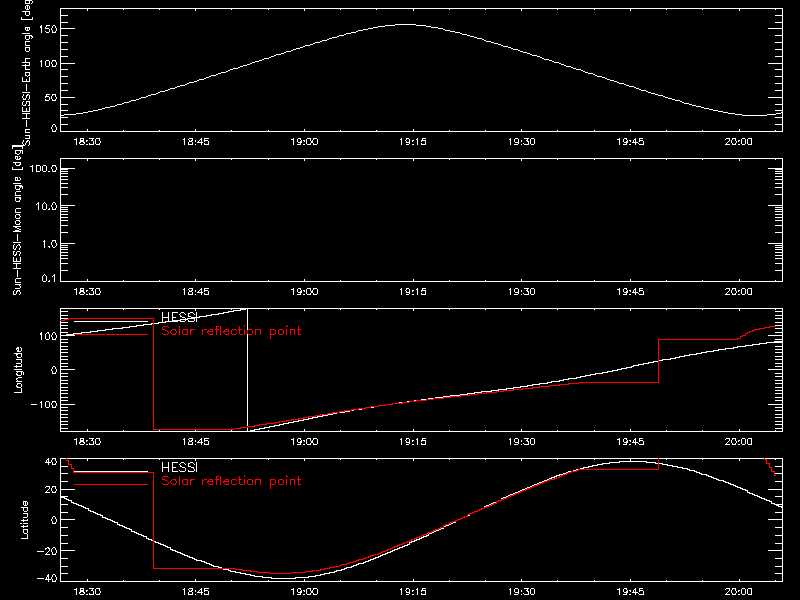
Task: Click the '0' tick on the Latitude axis
Action: (x=55, y=520)
